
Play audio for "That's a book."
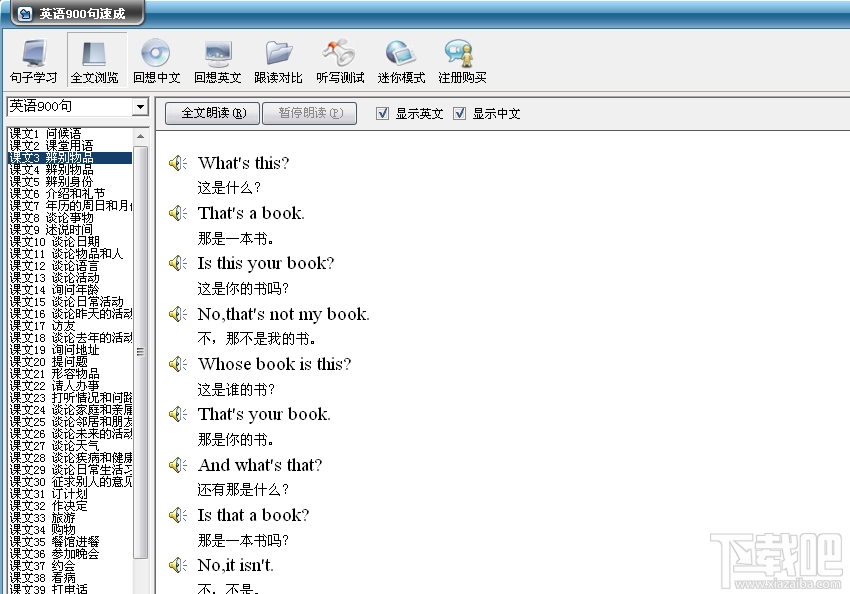pos(177,213)
